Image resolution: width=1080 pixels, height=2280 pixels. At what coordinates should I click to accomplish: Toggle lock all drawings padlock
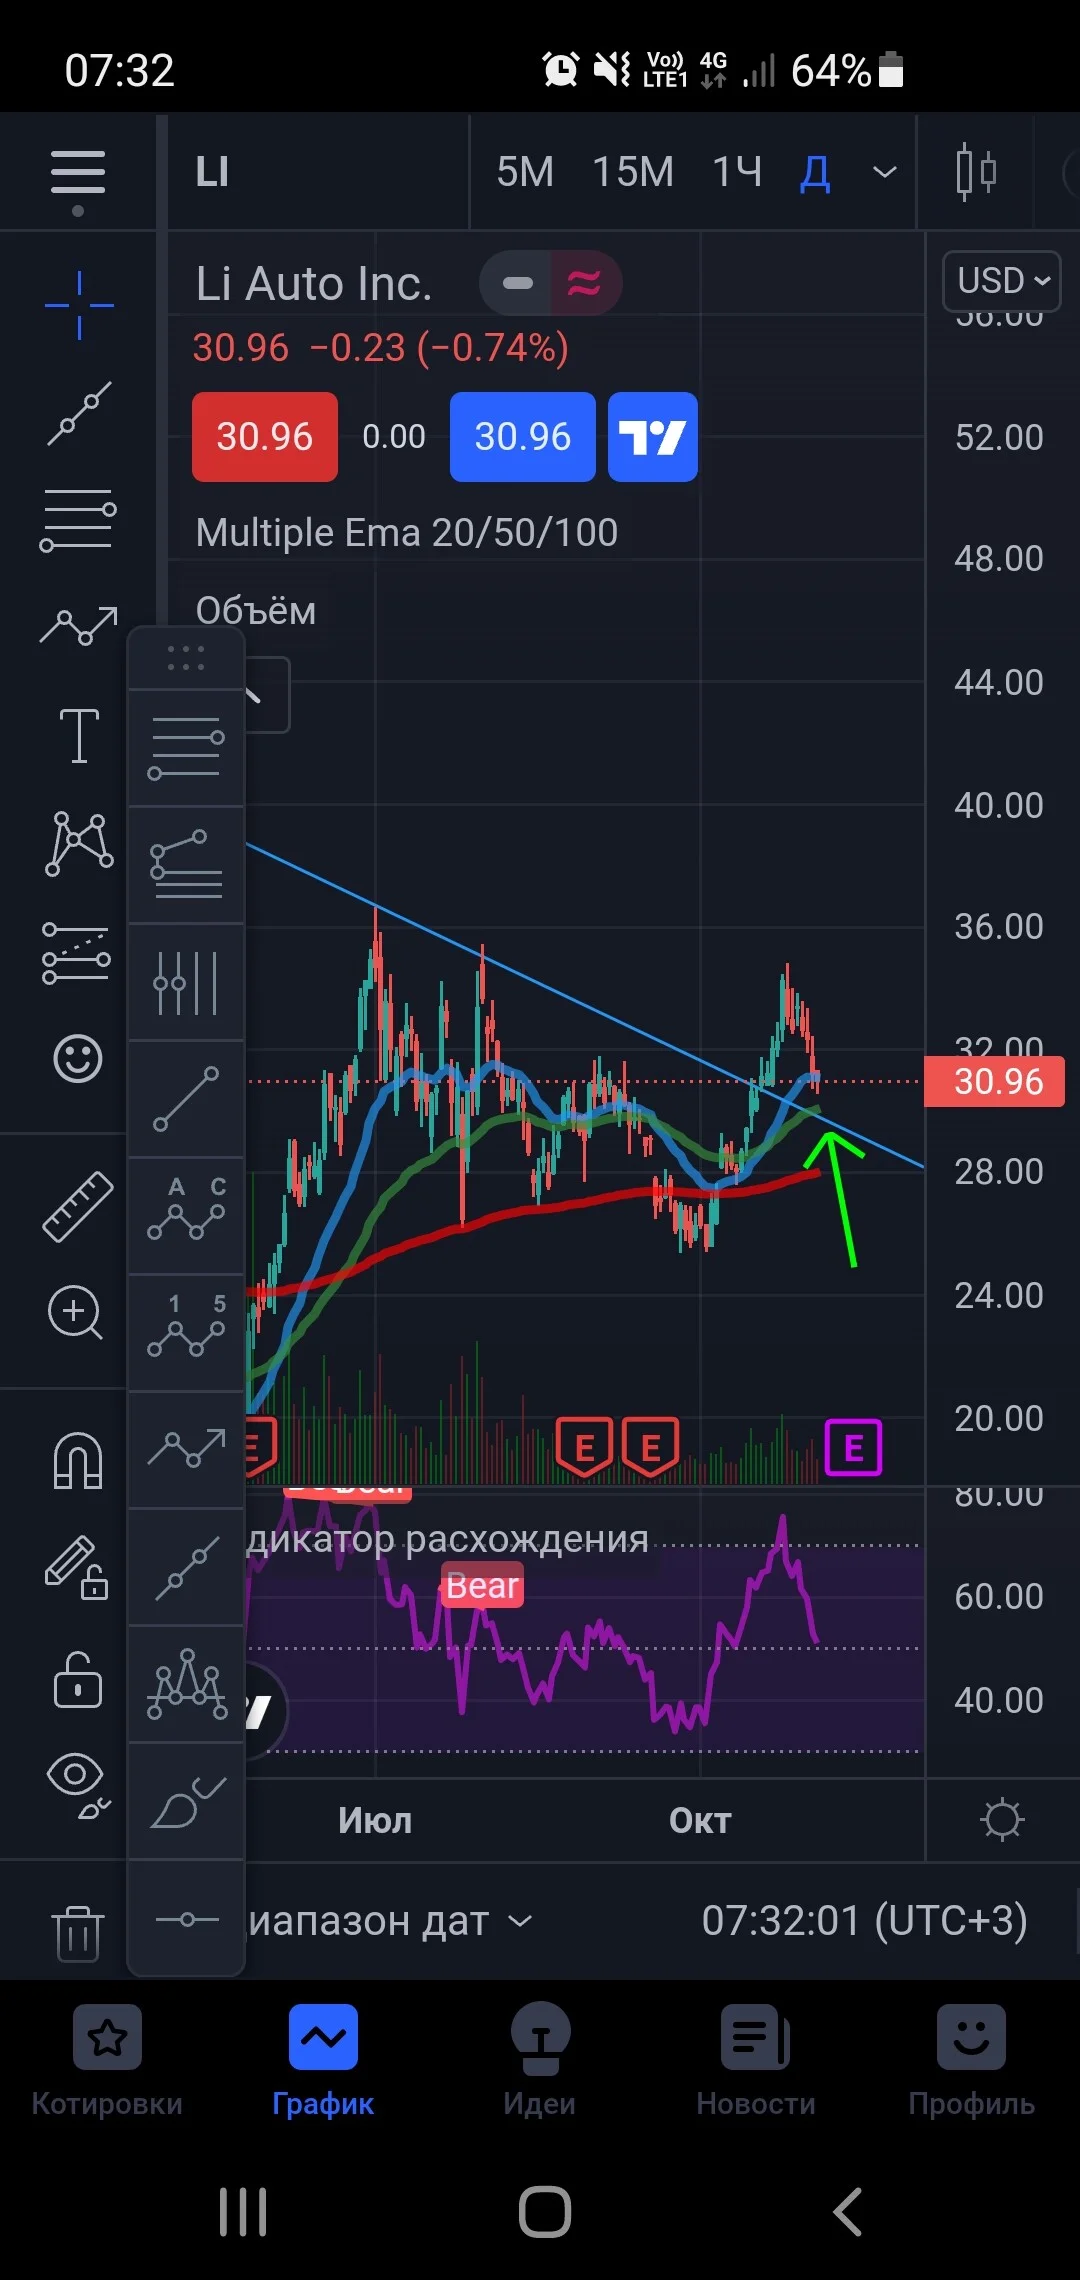pyautogui.click(x=78, y=1679)
